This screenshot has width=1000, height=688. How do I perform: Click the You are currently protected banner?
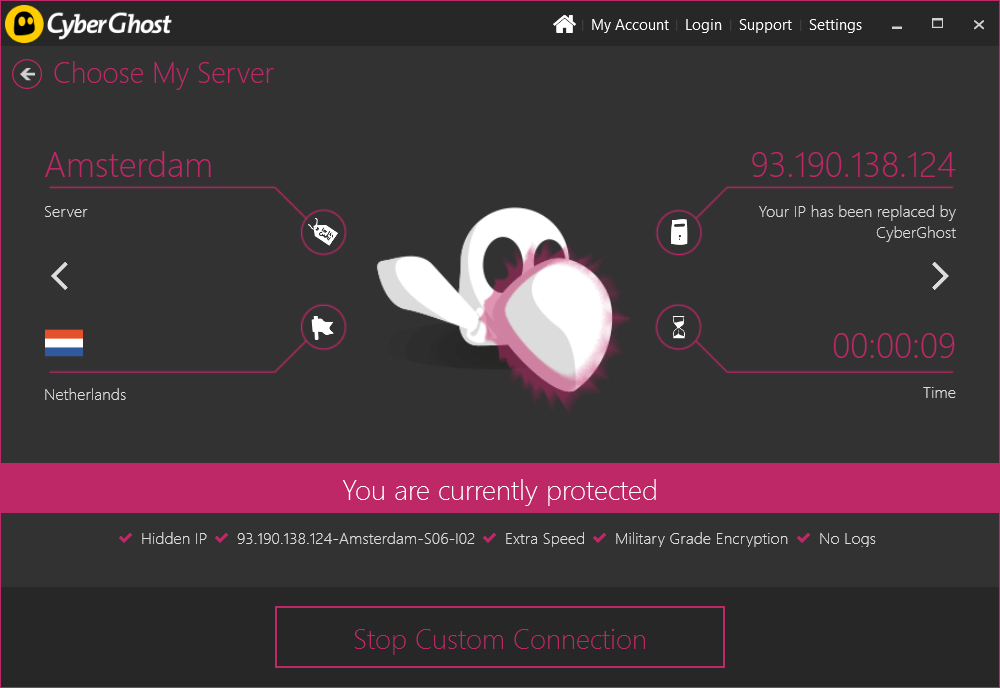(x=500, y=488)
